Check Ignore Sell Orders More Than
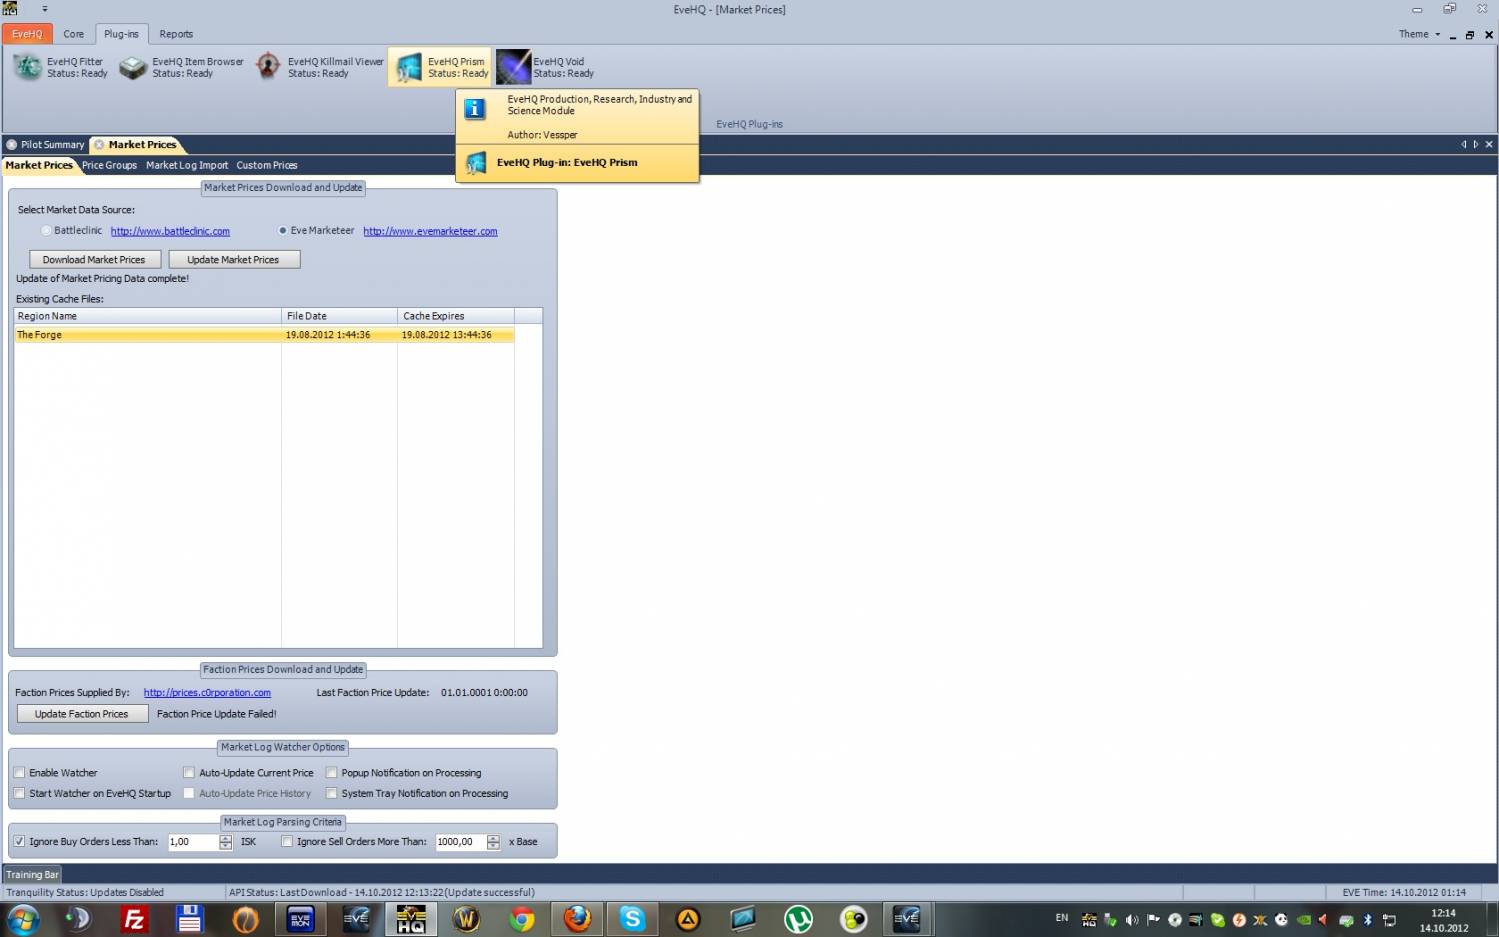 [x=287, y=842]
